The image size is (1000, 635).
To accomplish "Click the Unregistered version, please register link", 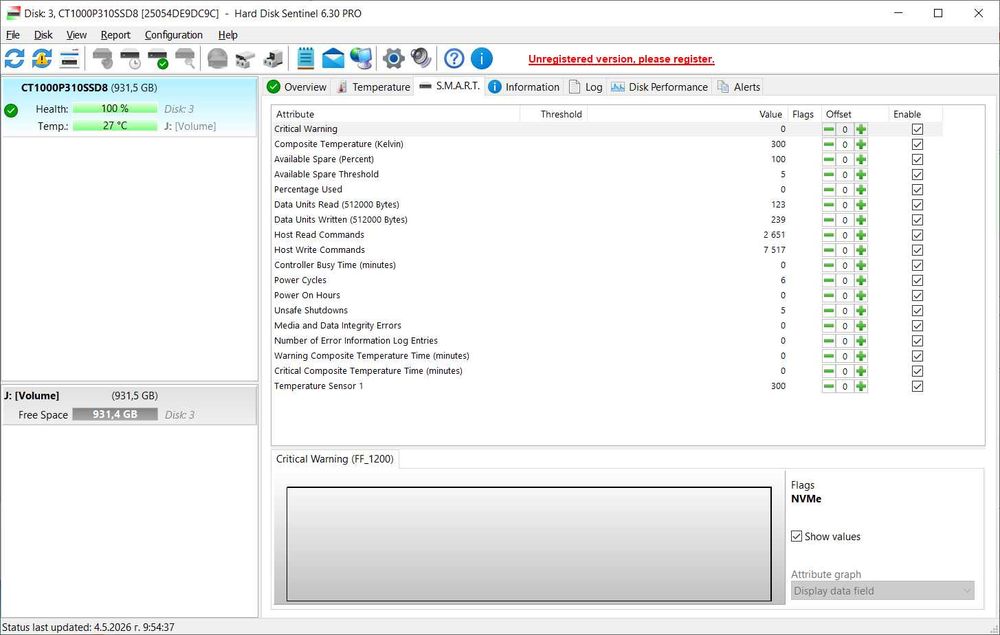I will click(x=621, y=59).
